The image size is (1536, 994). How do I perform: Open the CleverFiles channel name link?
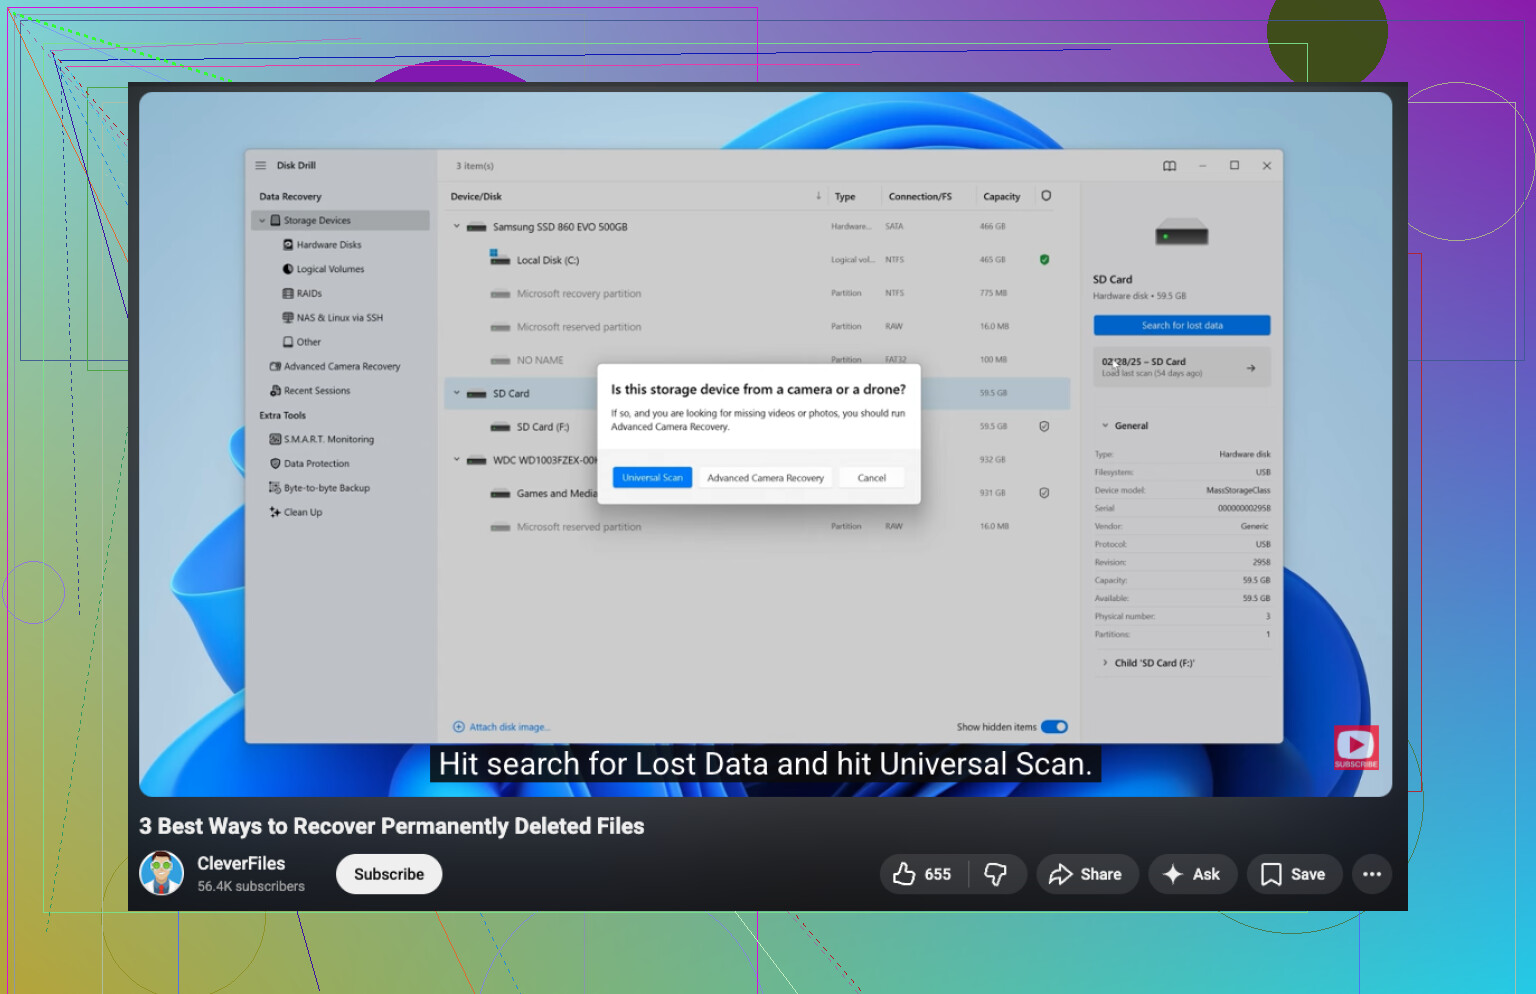[x=241, y=863]
